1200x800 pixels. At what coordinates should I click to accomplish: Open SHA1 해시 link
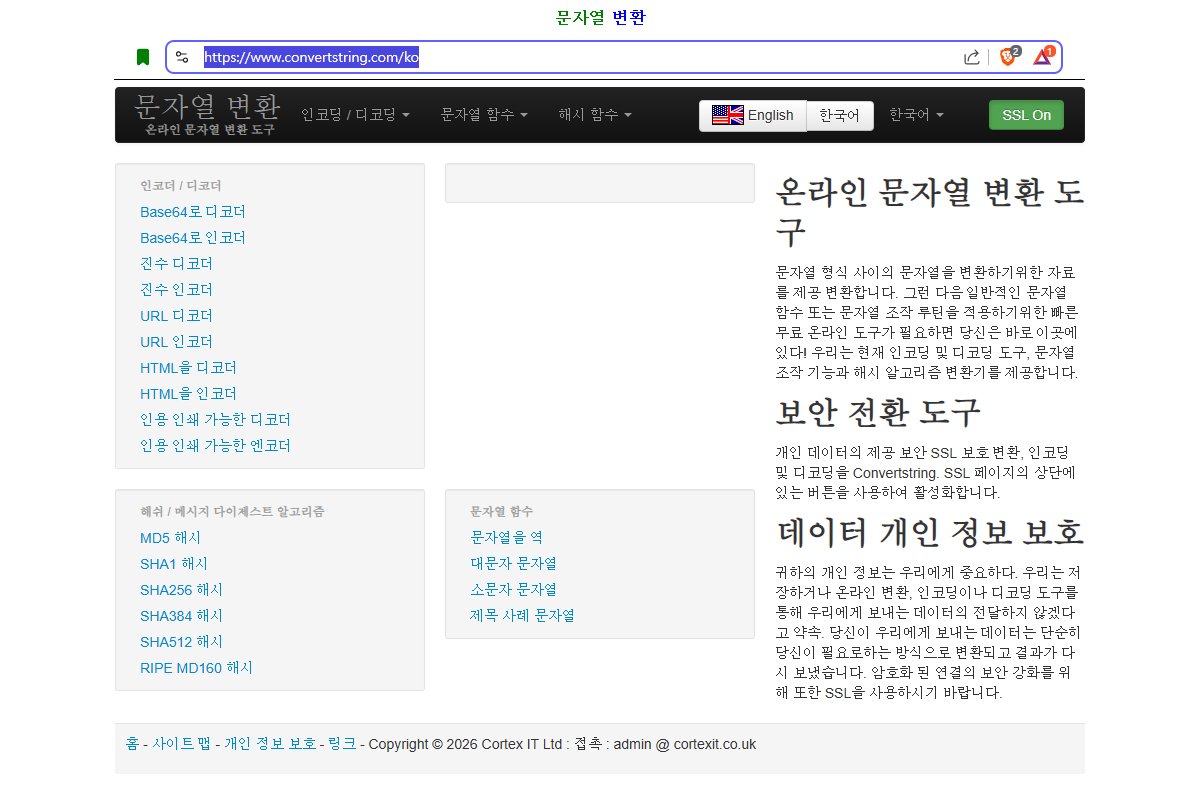[x=174, y=564]
